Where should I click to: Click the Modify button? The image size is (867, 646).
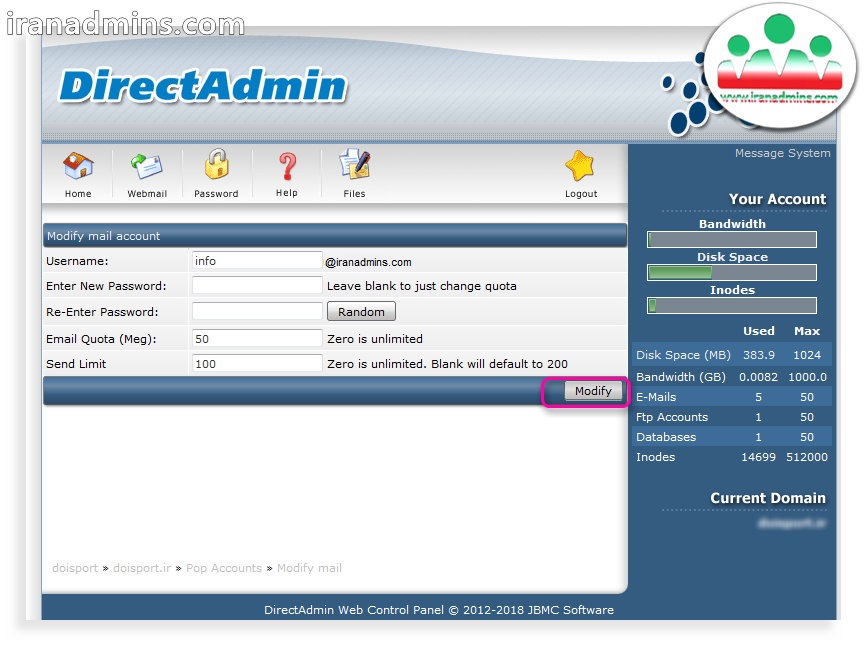593,391
